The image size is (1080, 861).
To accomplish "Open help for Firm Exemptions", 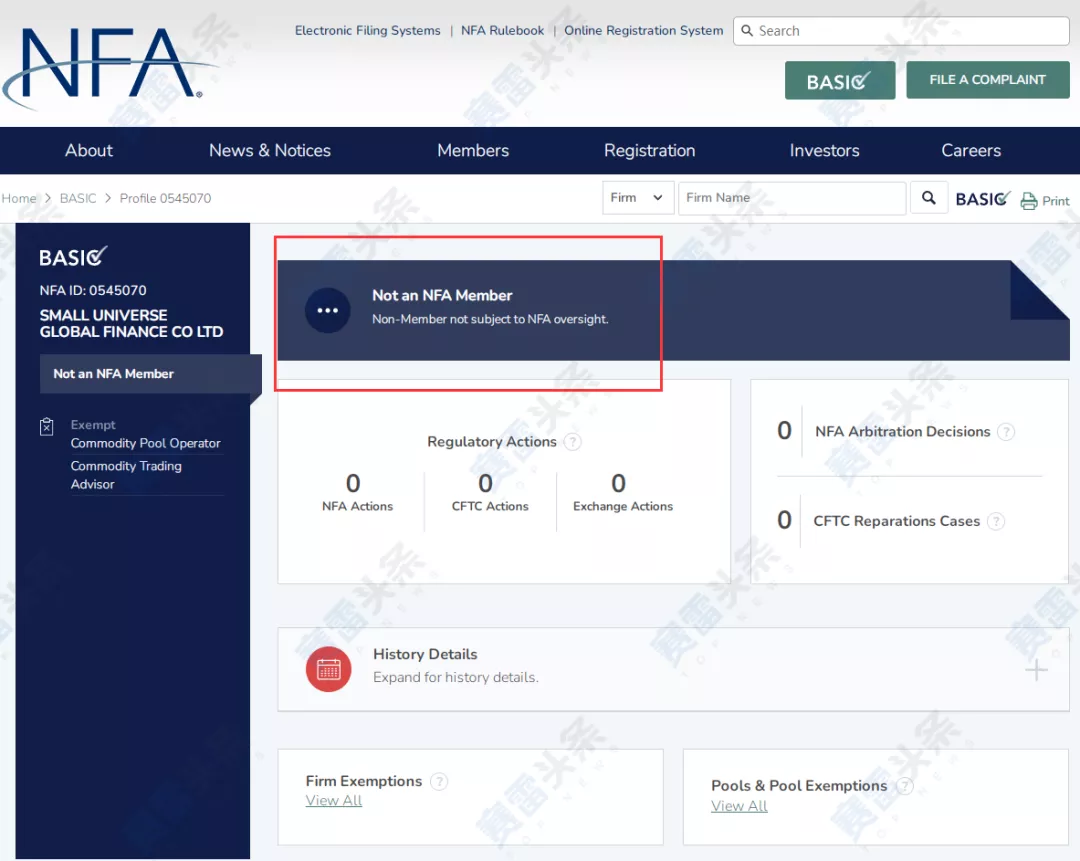I will point(439,781).
